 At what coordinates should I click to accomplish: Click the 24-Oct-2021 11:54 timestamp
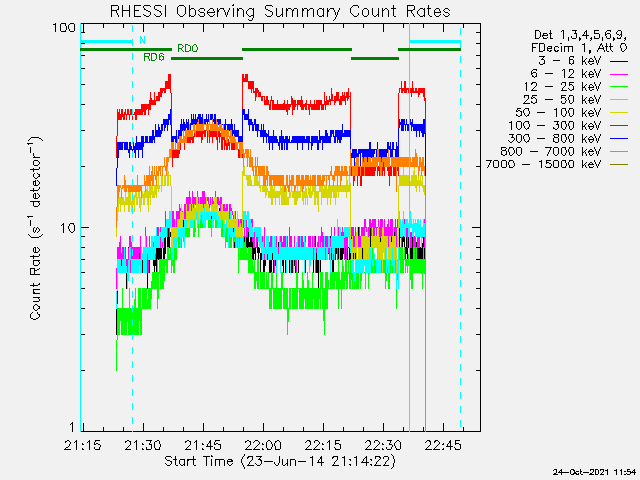tap(594, 472)
